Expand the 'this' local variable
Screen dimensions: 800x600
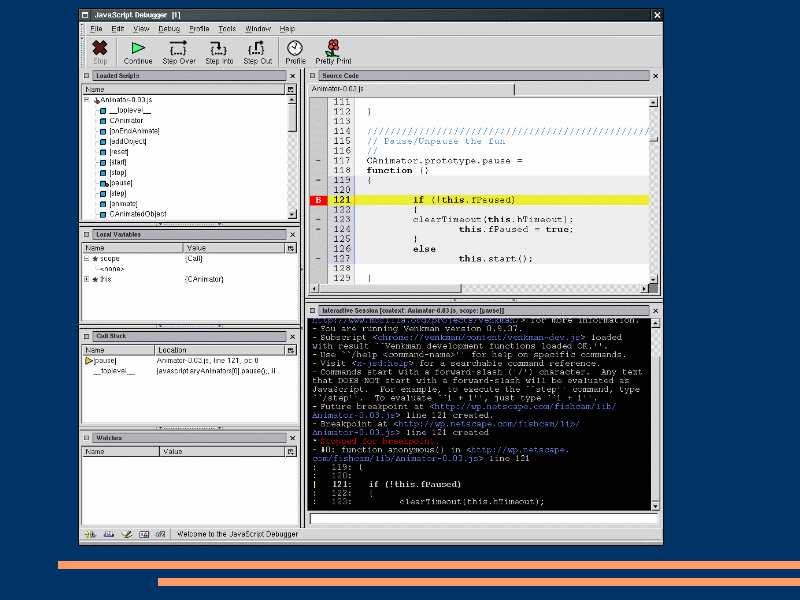coord(87,279)
